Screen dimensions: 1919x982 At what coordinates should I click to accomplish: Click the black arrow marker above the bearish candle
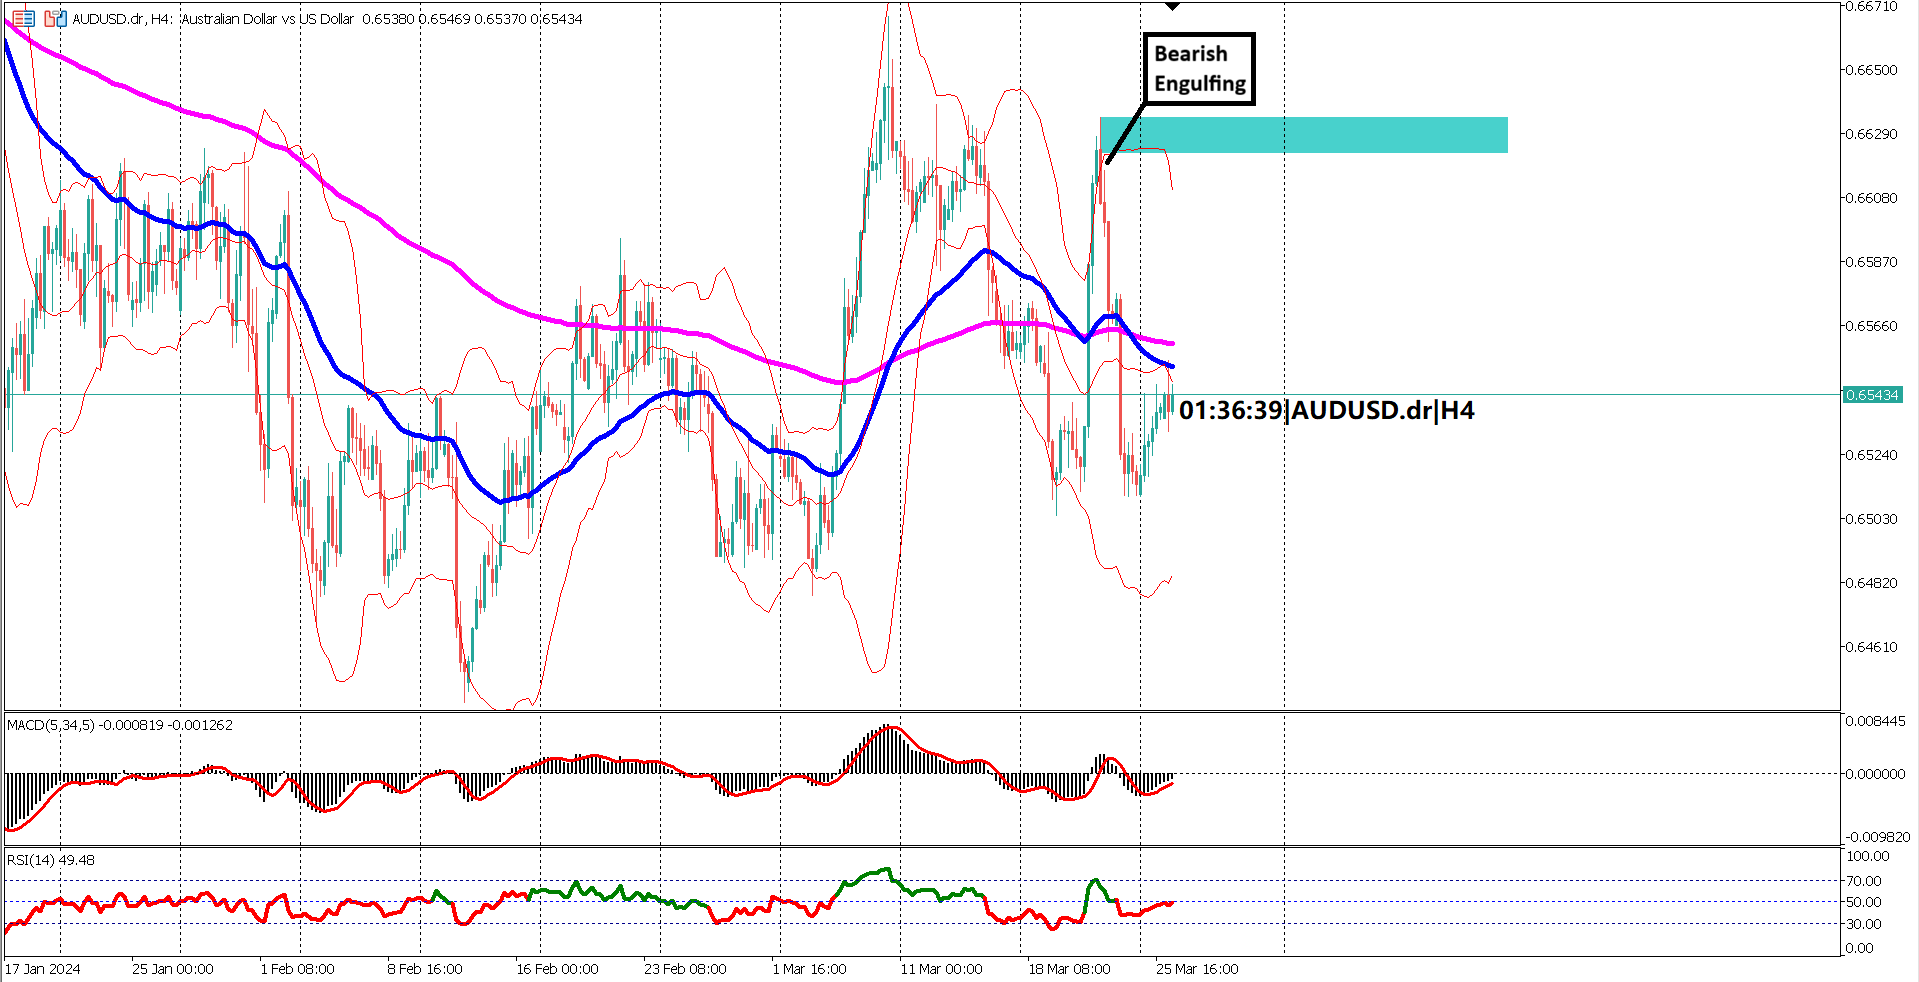tap(1172, 6)
